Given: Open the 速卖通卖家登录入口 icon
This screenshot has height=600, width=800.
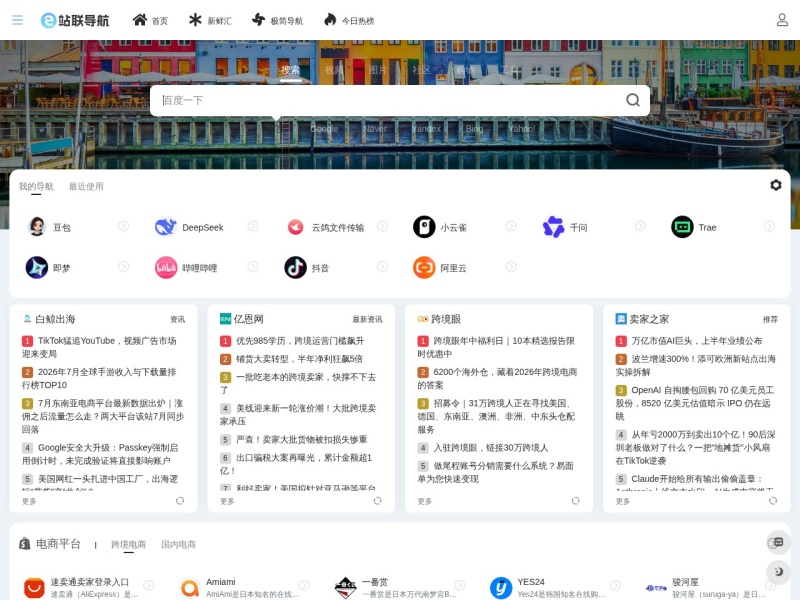Looking at the screenshot, I should point(34,587).
